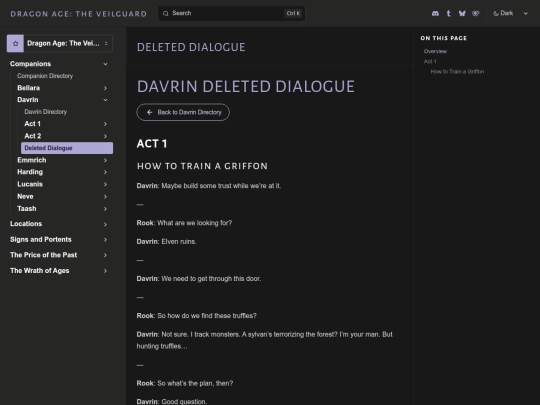Screen dimensions: 540x405
Task: Click the HOW TO TRAIN A GRIFFON heading
Action: tap(202, 166)
